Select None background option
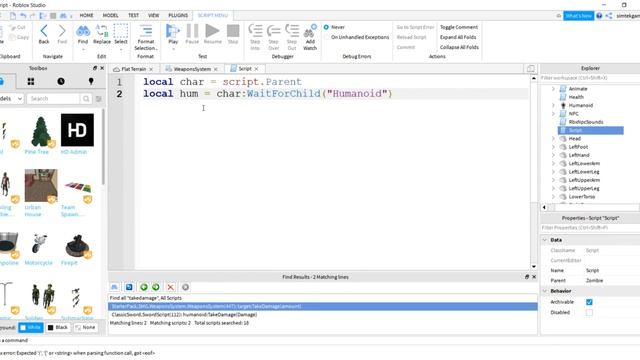 tap(85, 327)
